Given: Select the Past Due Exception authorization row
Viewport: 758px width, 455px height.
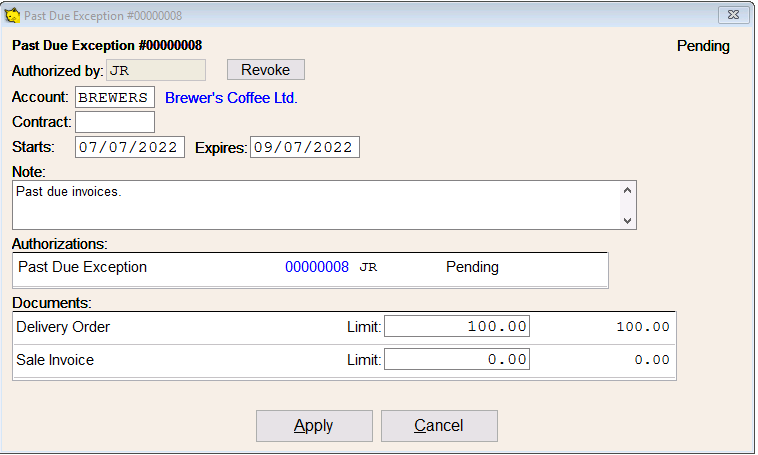Looking at the screenshot, I should [310, 267].
